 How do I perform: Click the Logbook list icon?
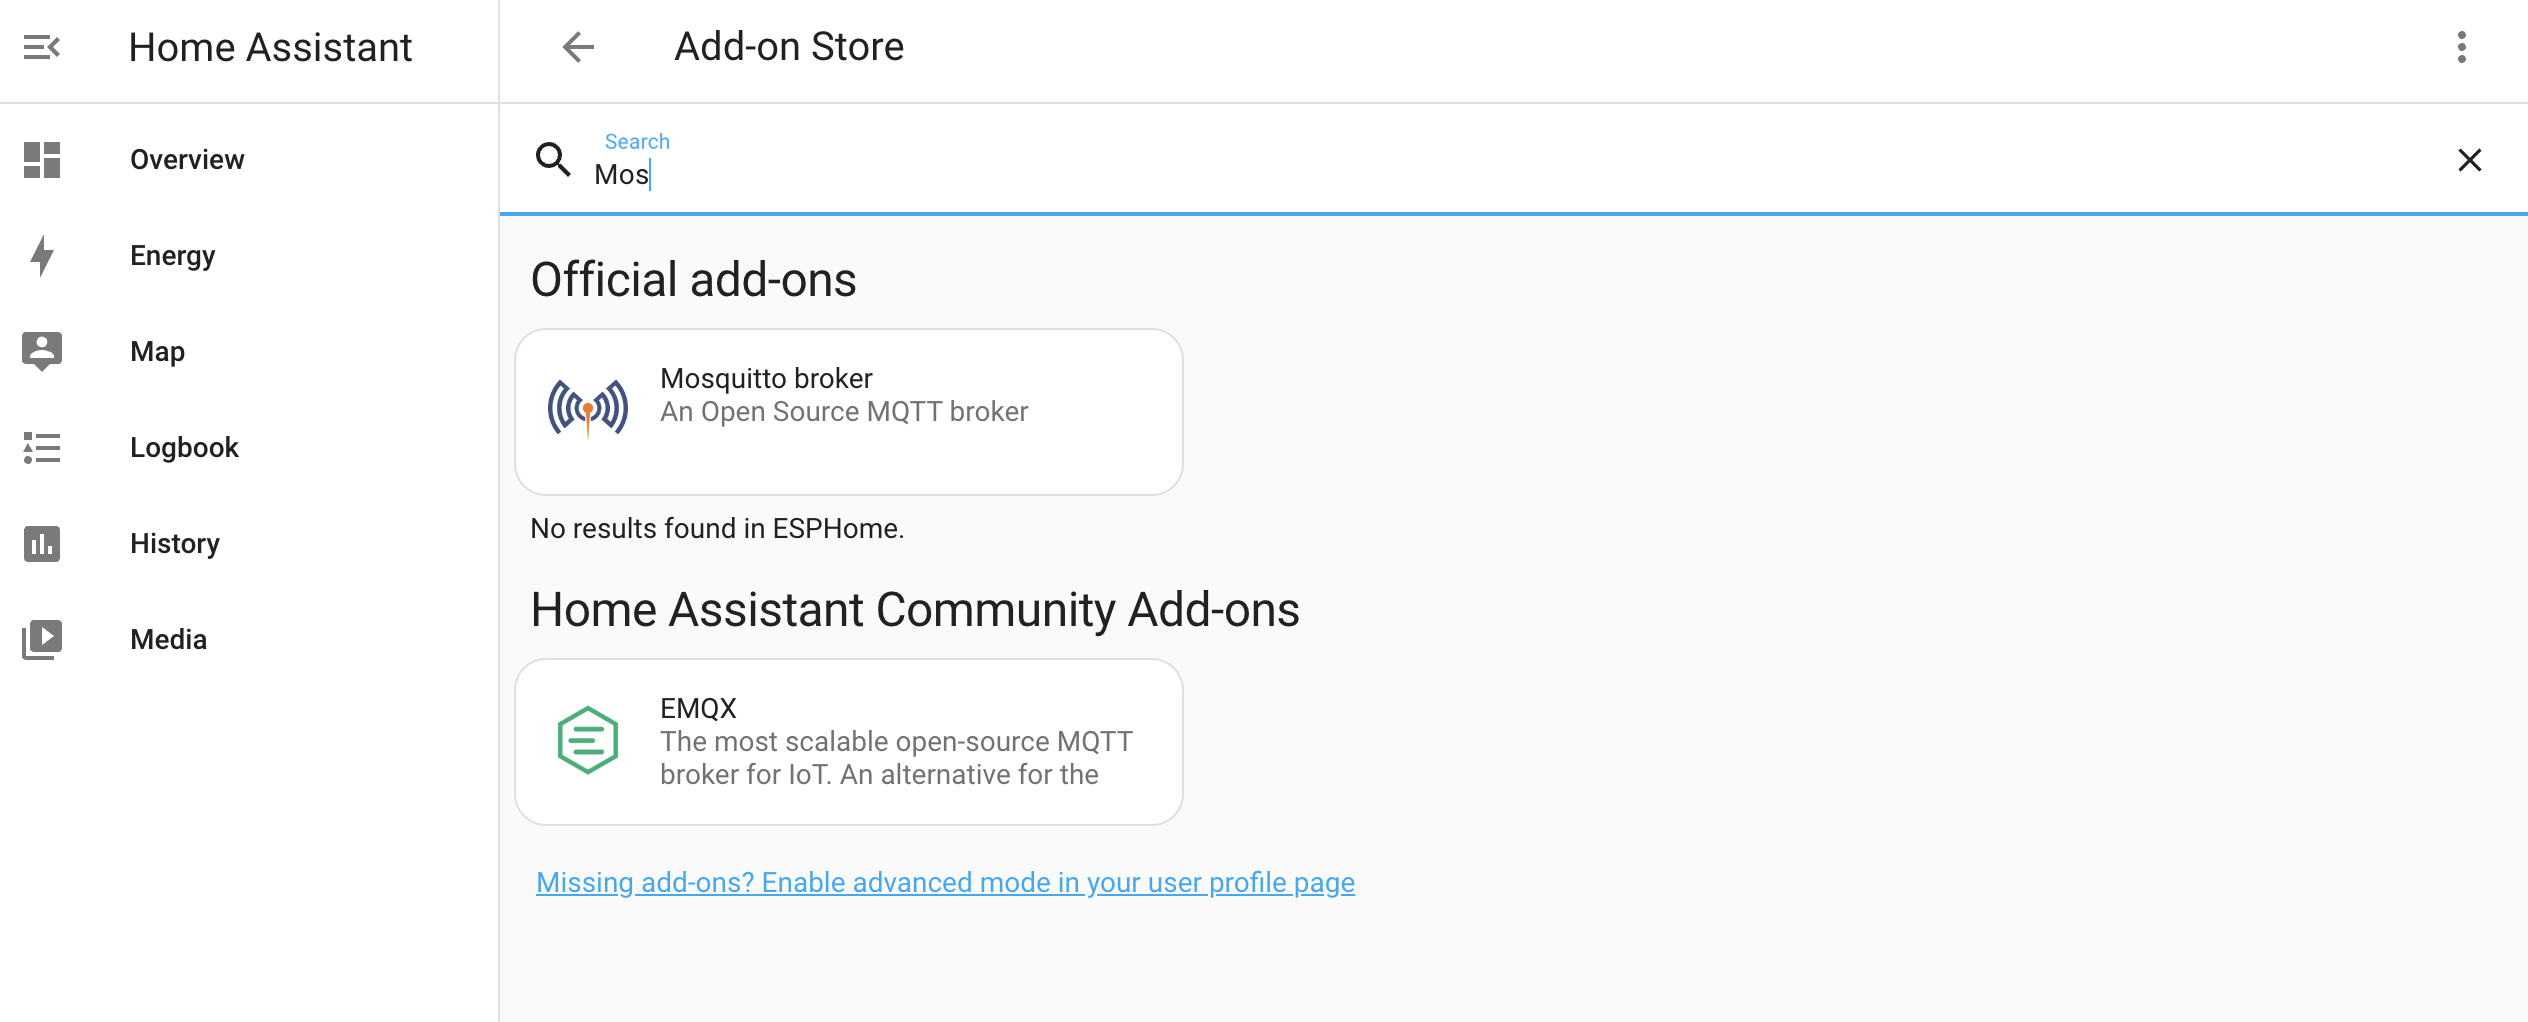42,447
